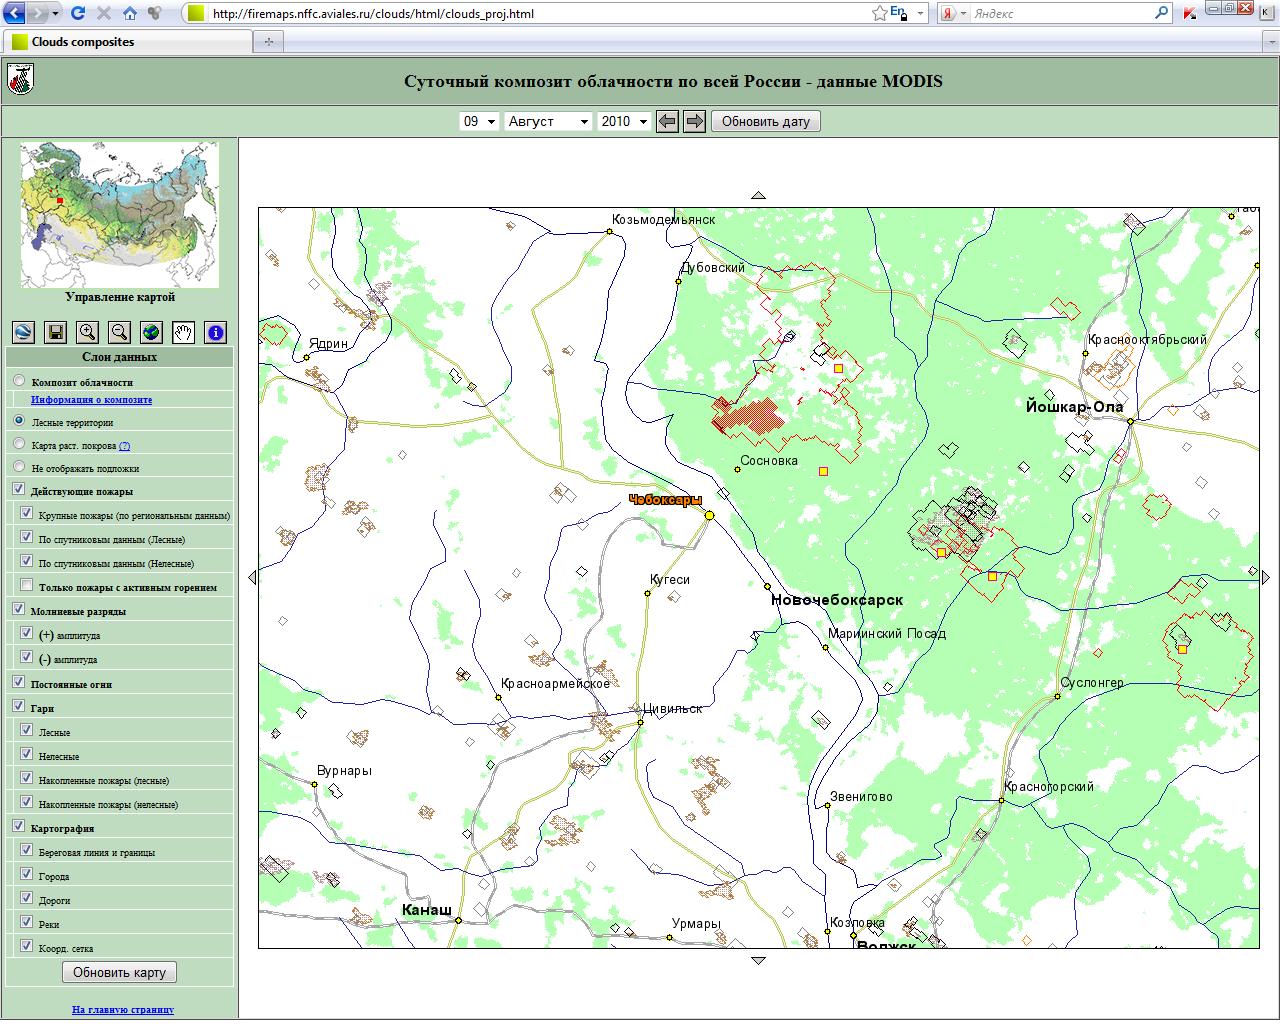Click the save map floppy disk icon
Screen dimensions: 1280x1024
pos(55,332)
